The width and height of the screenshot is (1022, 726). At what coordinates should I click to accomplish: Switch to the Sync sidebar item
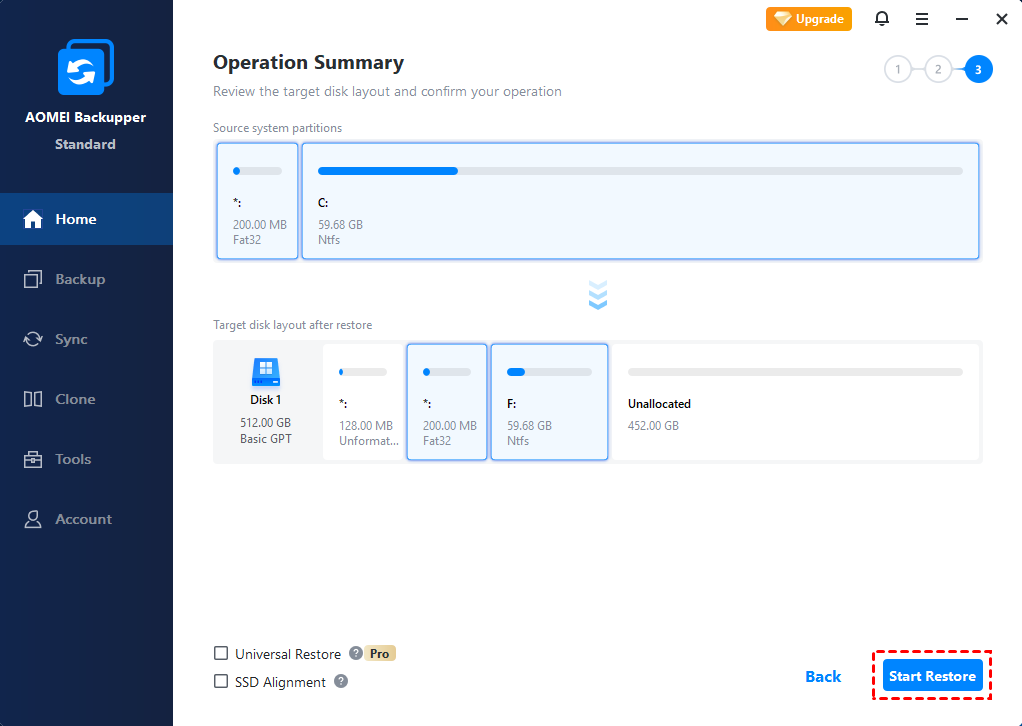71,339
